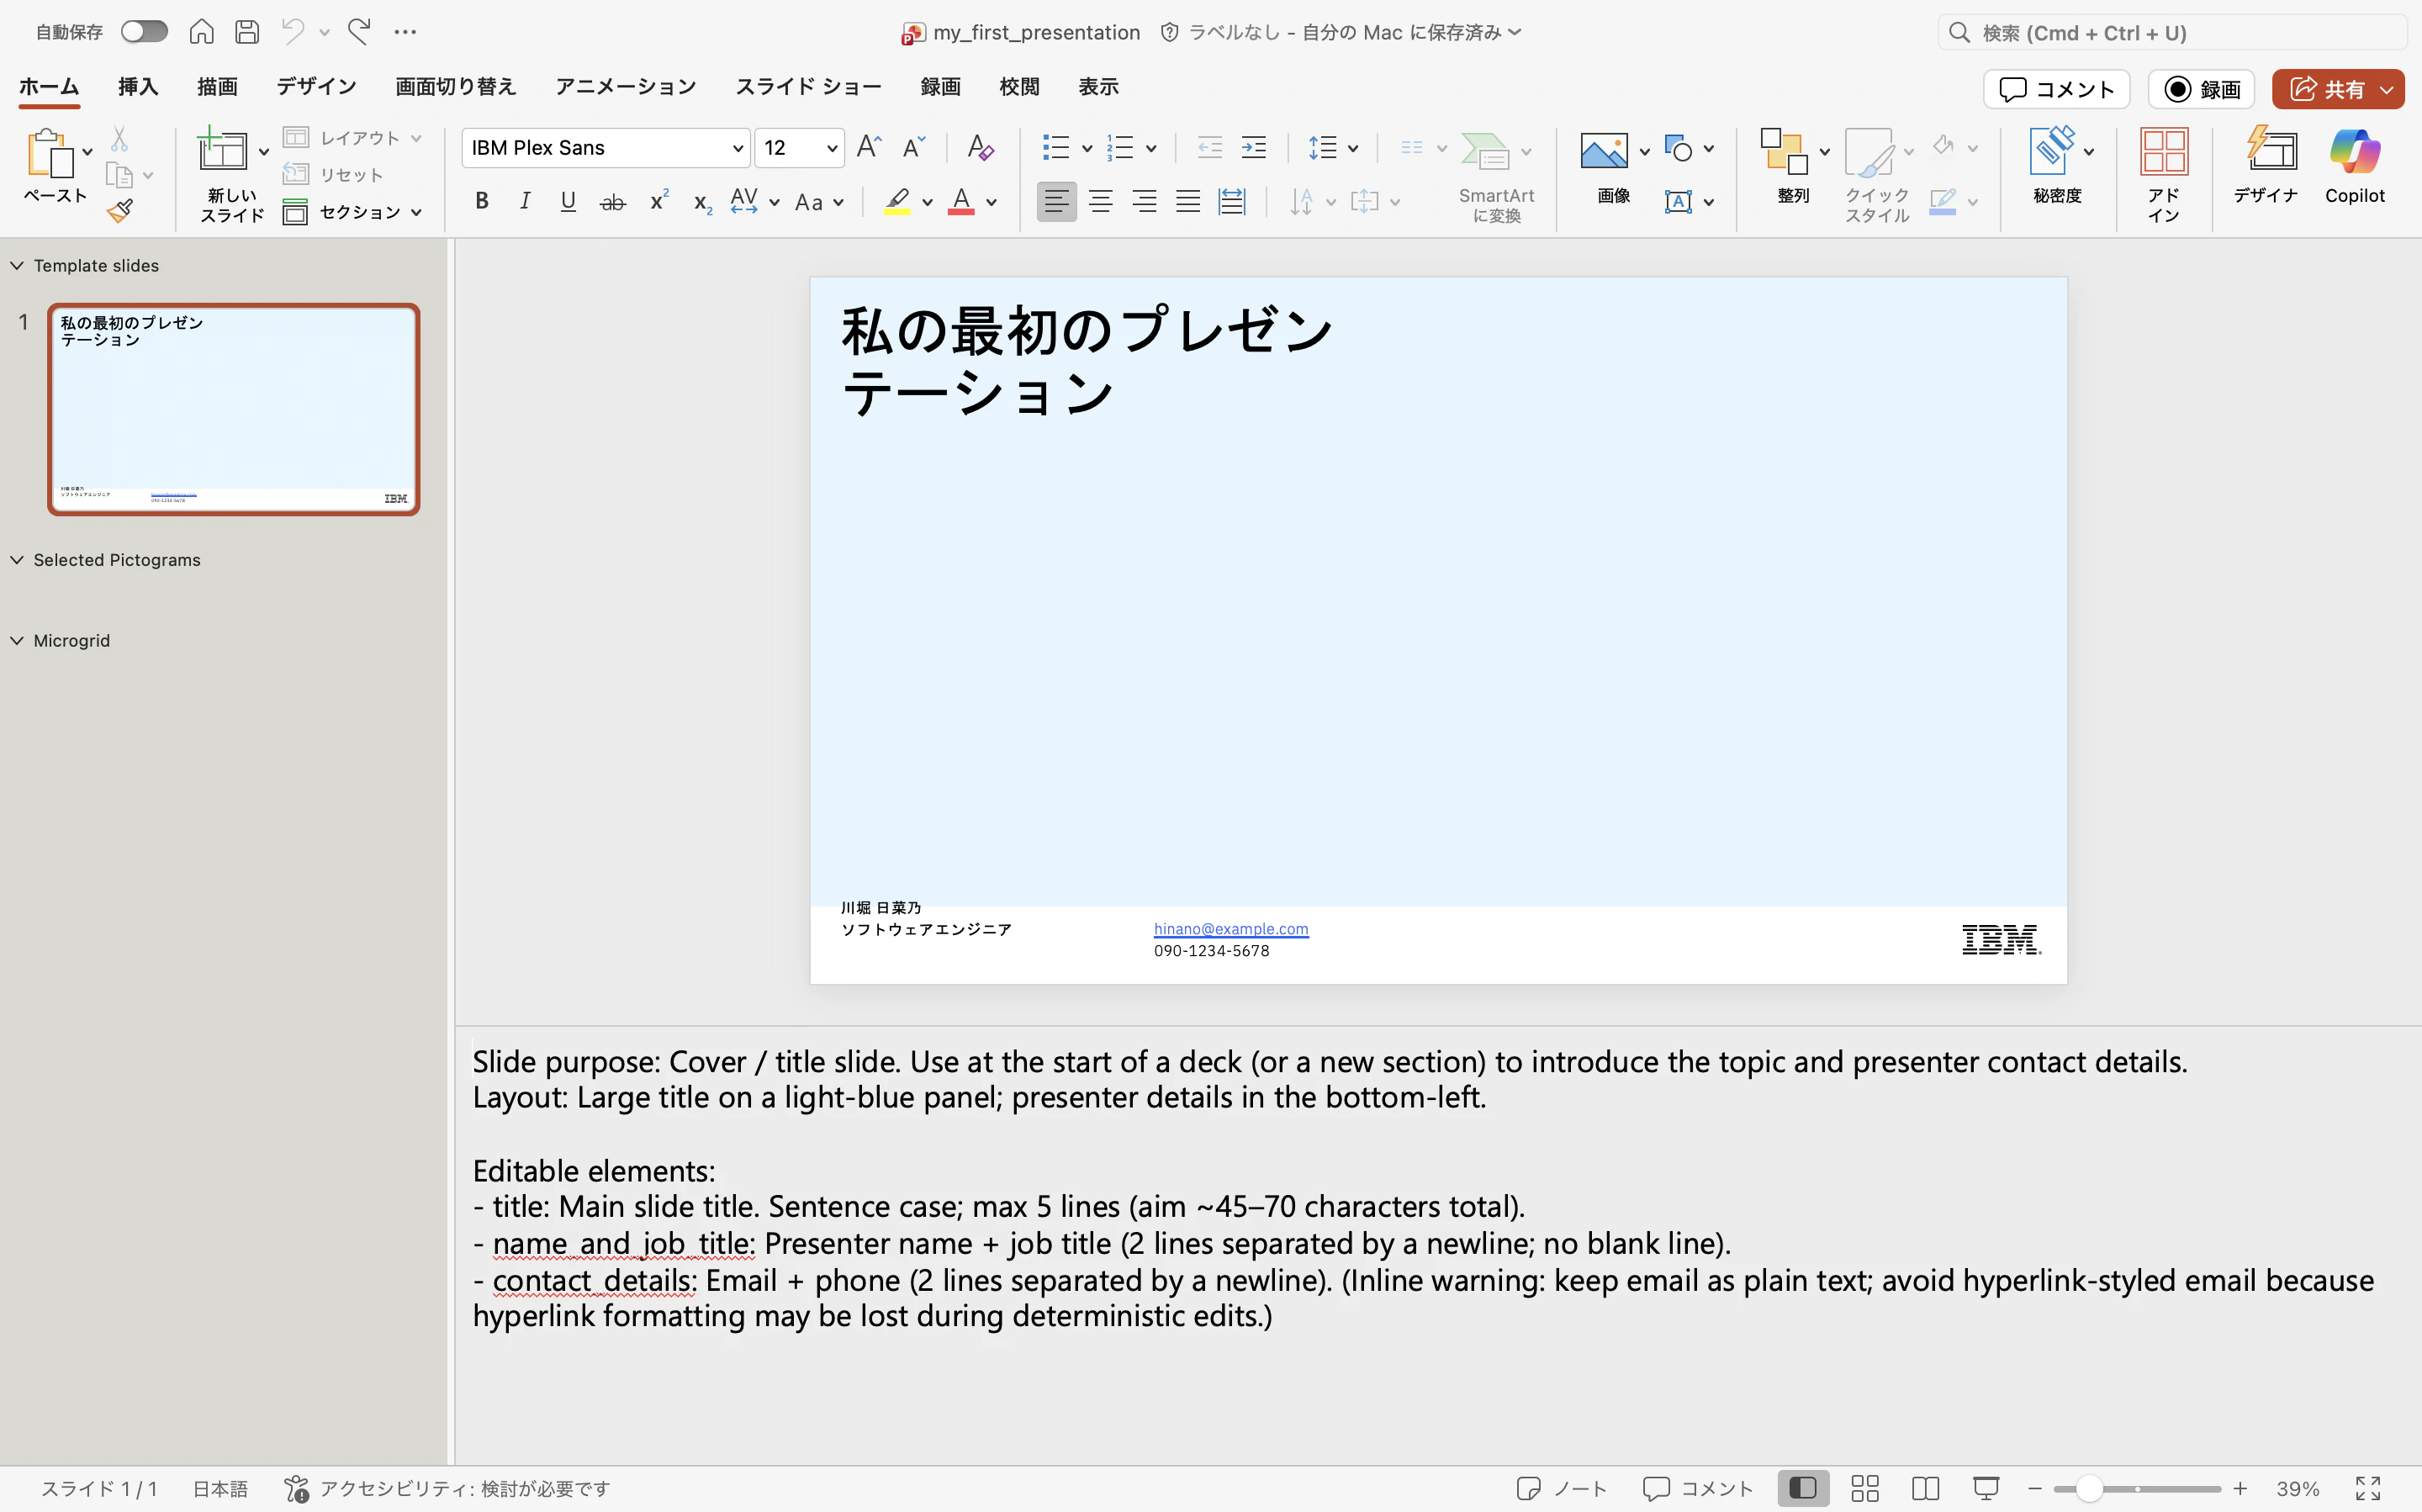Toggle Underline formatting

click(568, 201)
